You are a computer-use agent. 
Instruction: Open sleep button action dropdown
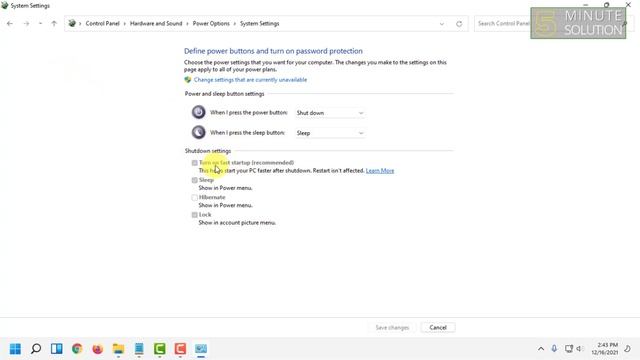[x=330, y=133]
